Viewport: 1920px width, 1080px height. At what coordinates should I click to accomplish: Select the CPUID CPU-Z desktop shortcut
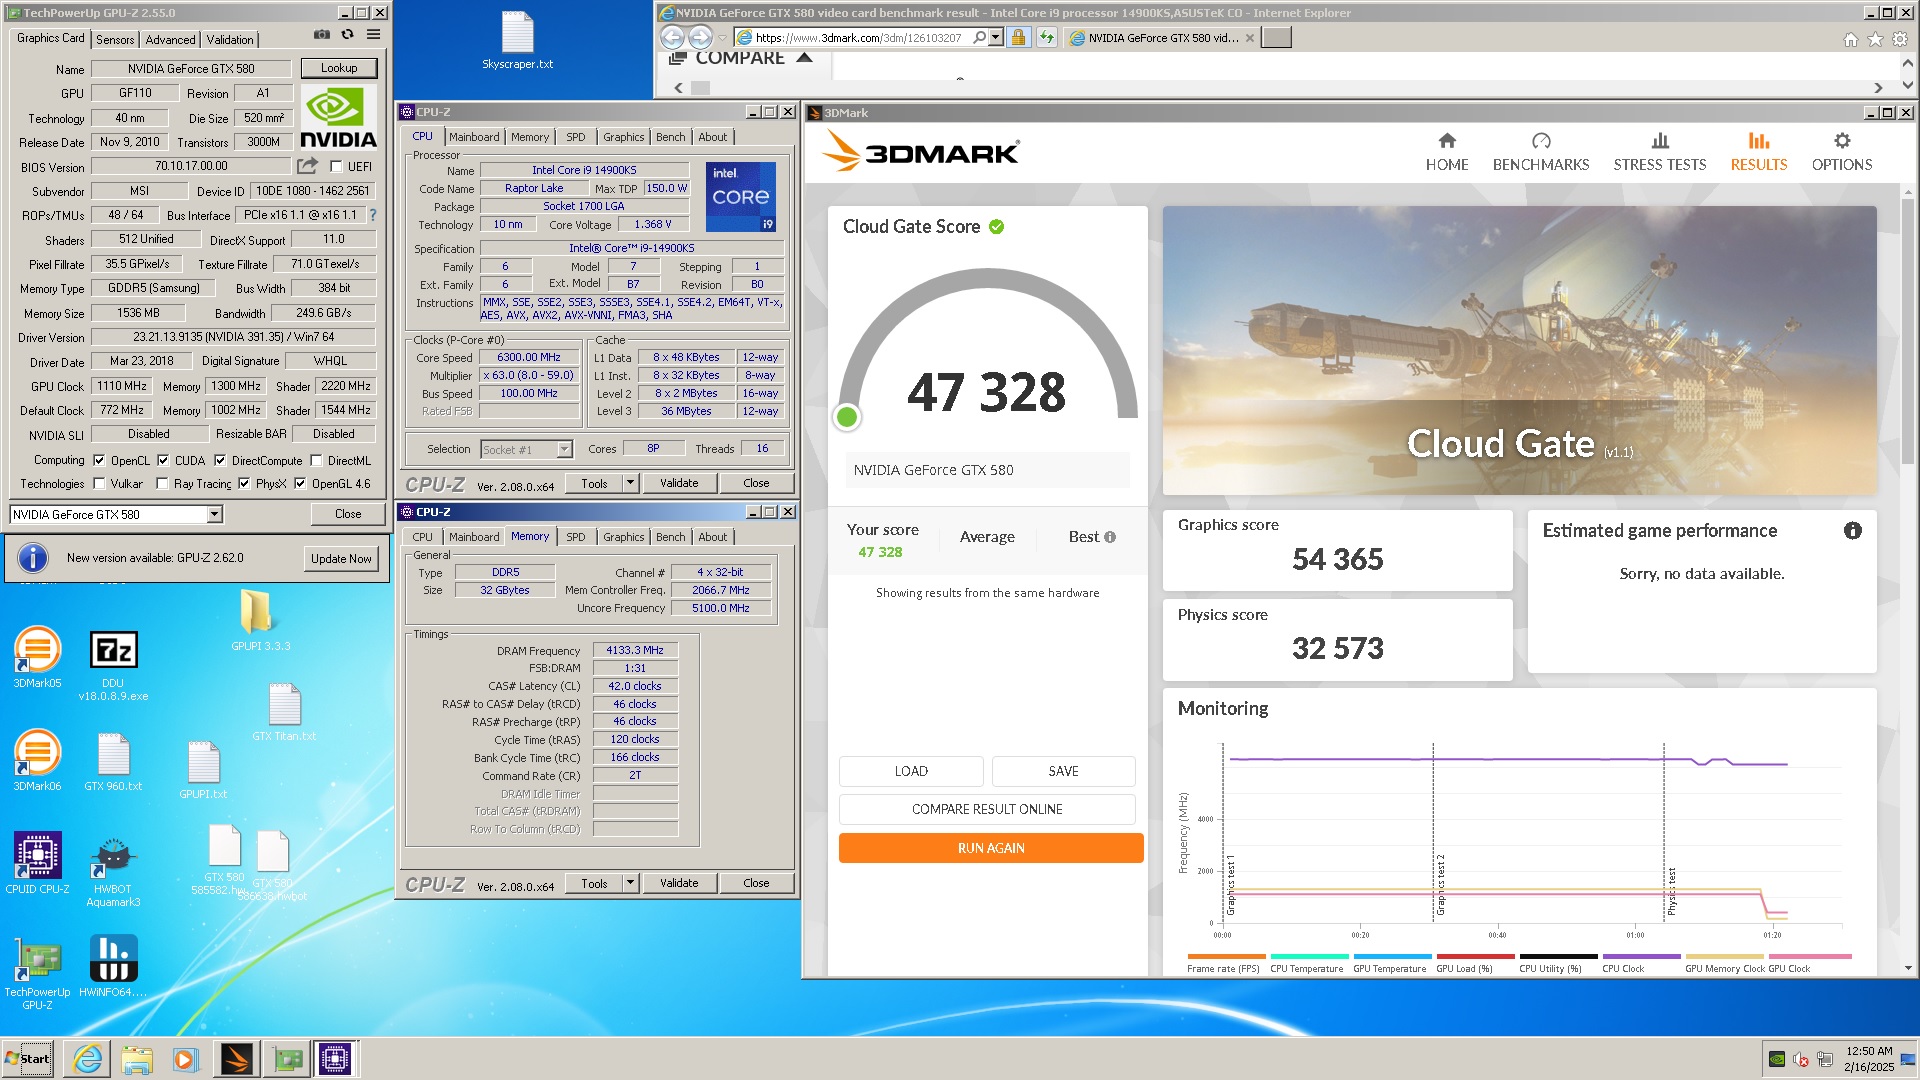pyautogui.click(x=37, y=863)
